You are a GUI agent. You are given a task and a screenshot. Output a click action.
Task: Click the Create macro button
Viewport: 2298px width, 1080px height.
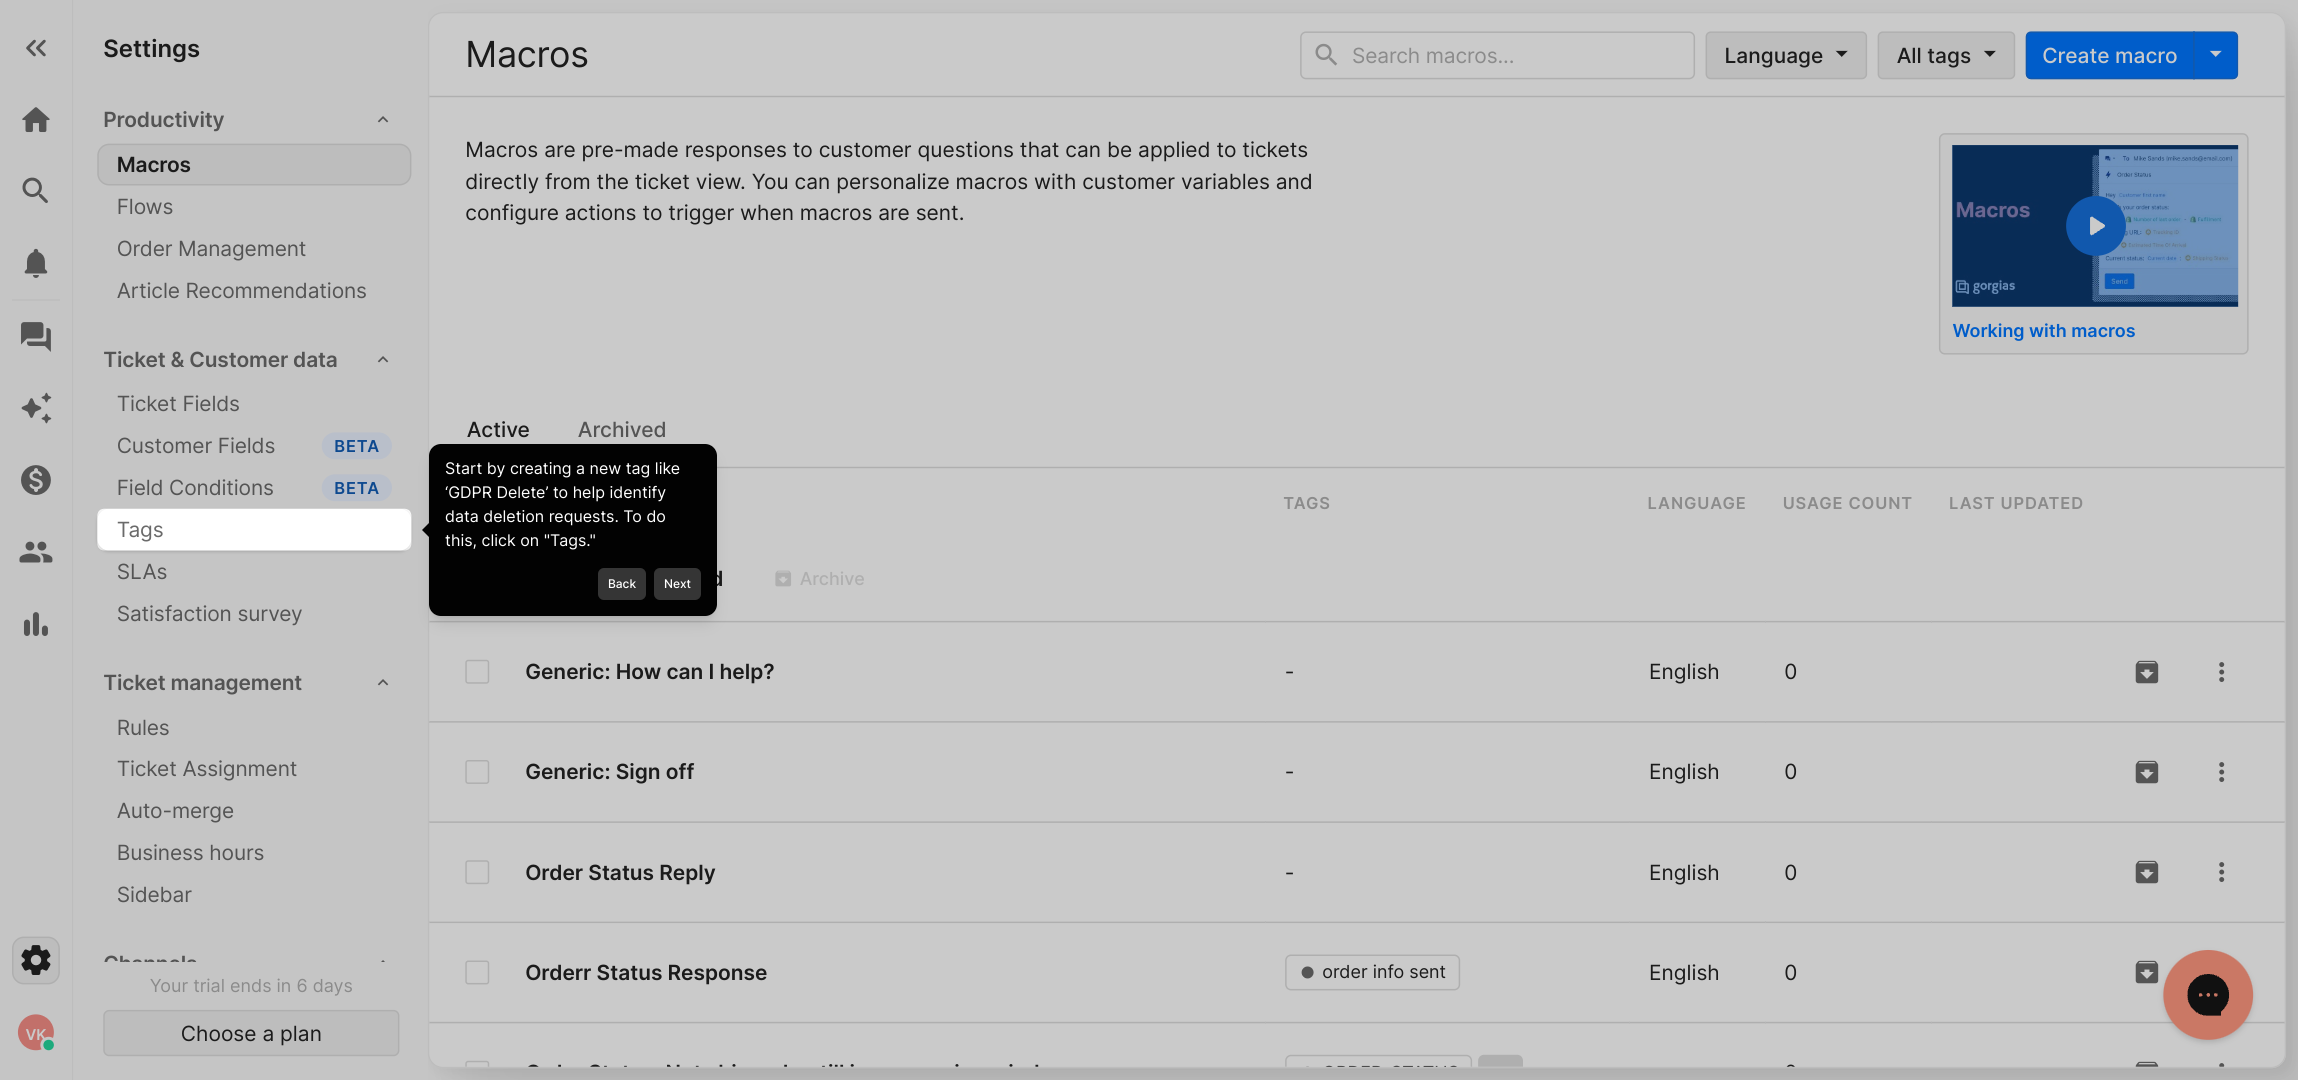[2109, 55]
